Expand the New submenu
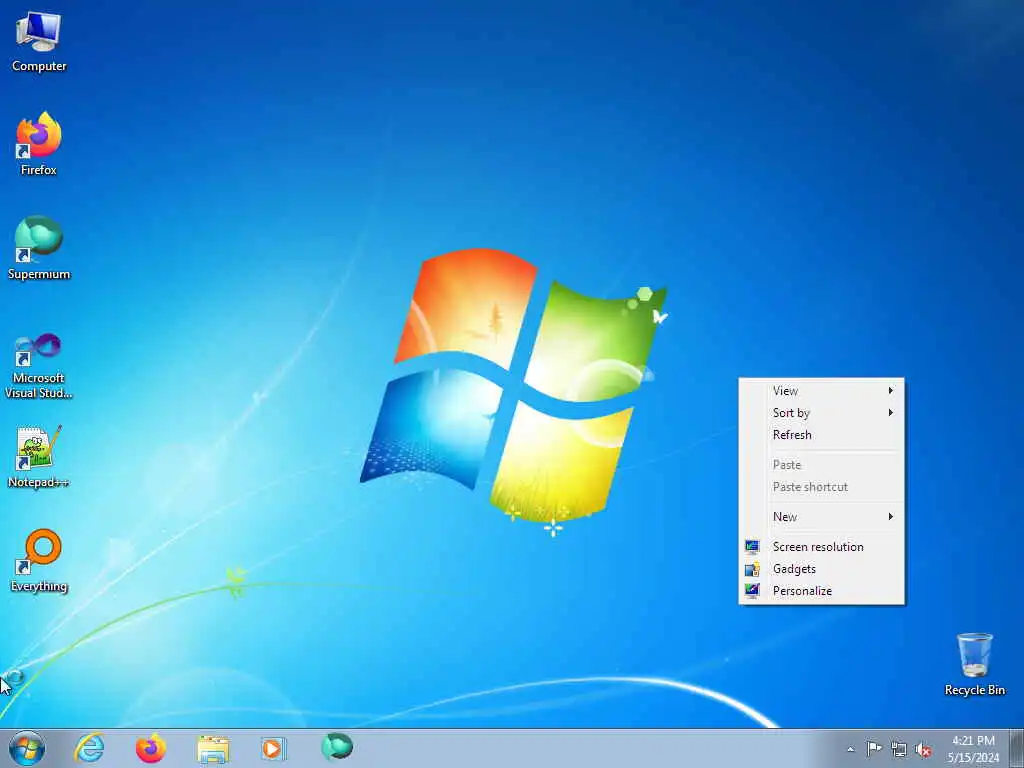 click(822, 517)
